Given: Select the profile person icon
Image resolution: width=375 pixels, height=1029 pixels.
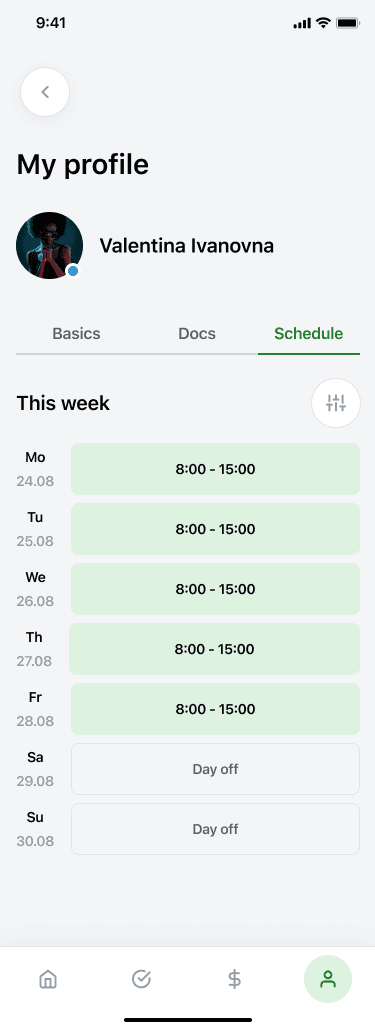Looking at the screenshot, I should pos(328,980).
